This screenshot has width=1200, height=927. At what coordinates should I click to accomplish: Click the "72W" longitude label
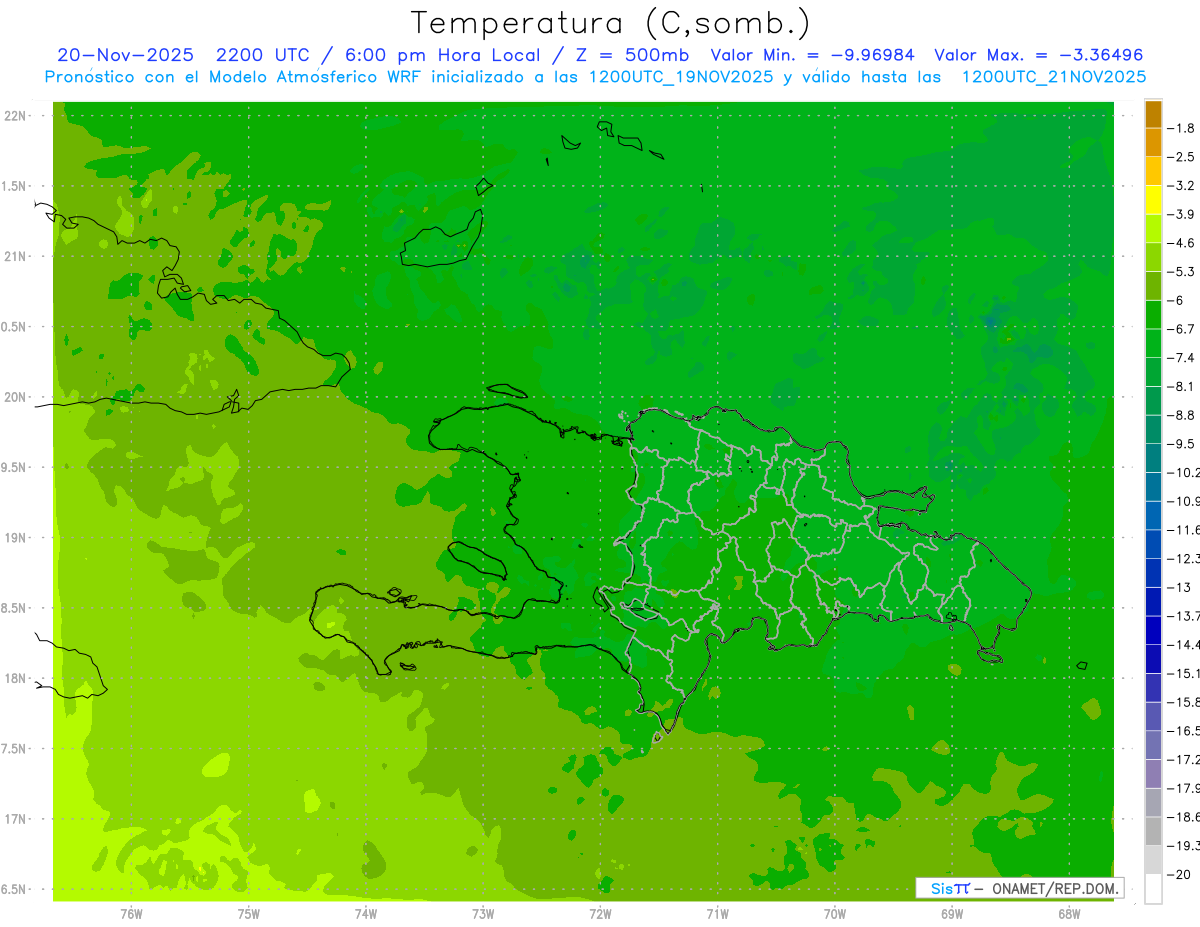point(600,914)
